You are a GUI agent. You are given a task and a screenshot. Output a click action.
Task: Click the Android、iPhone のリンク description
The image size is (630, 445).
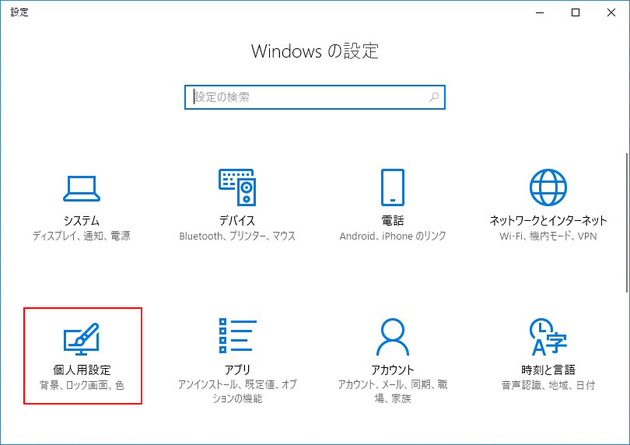pyautogui.click(x=393, y=236)
